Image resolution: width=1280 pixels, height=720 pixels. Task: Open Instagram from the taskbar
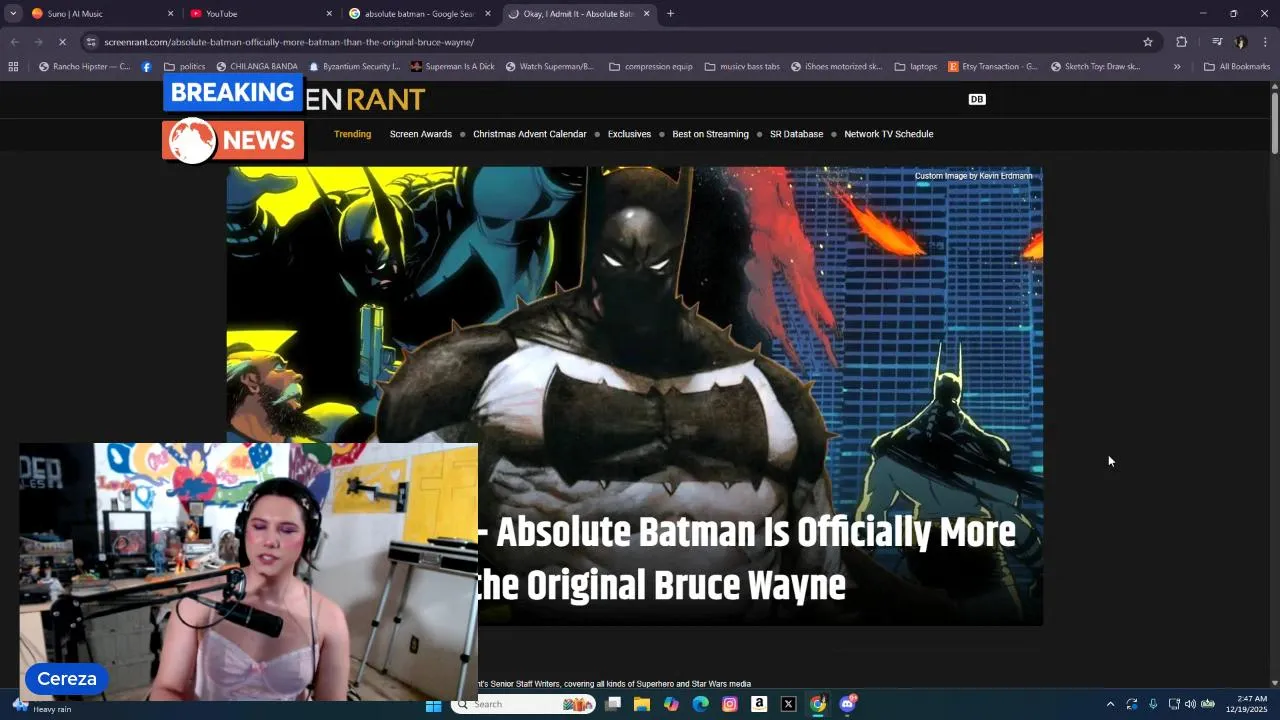pyautogui.click(x=730, y=704)
